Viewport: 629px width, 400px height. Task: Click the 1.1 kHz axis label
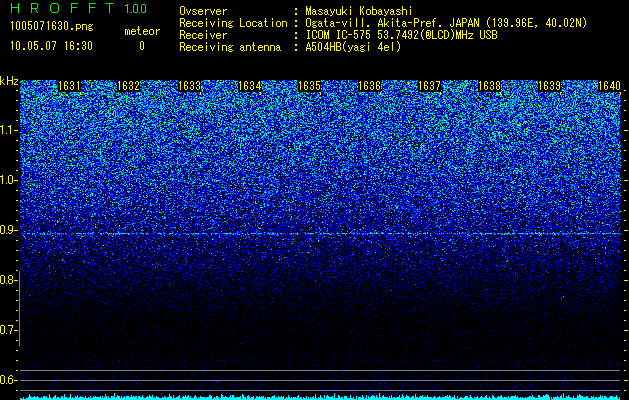(8, 130)
